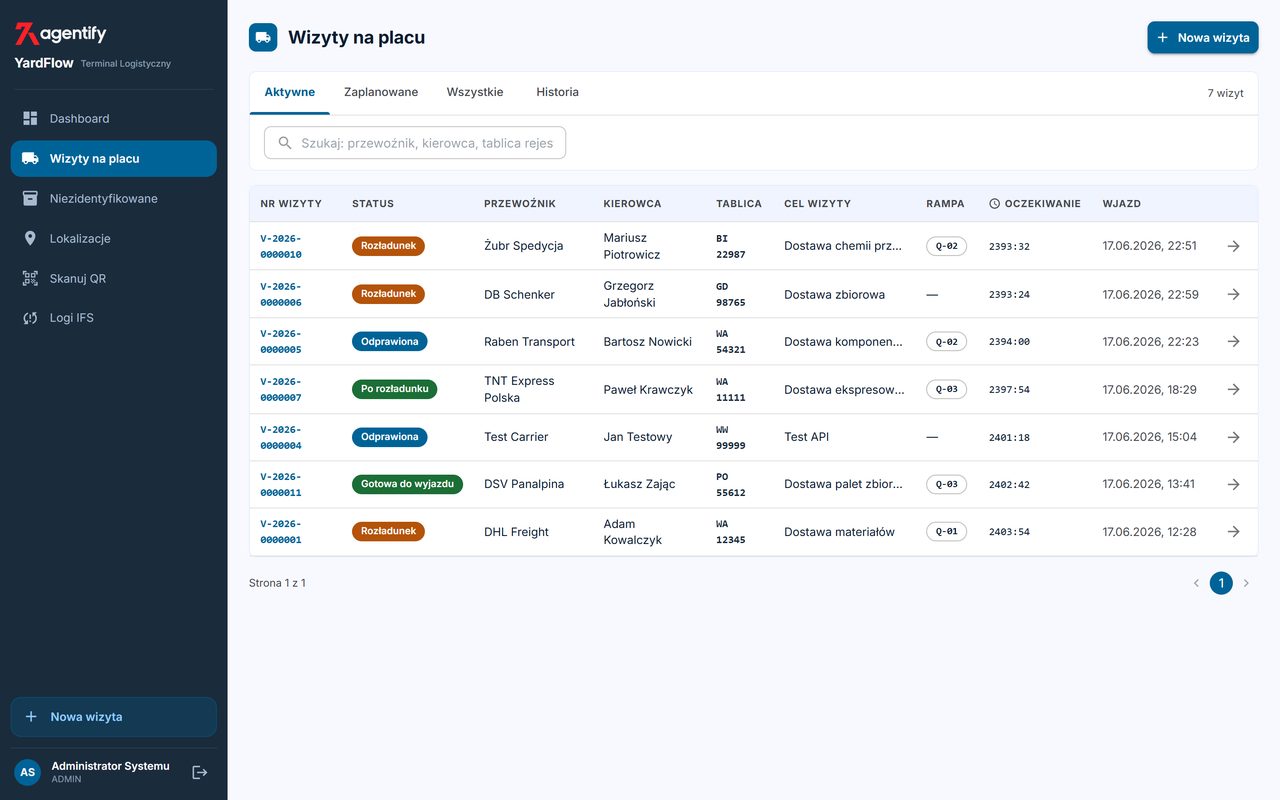Switch to the Wszystkie tab
Image resolution: width=1280 pixels, height=800 pixels.
tap(475, 92)
